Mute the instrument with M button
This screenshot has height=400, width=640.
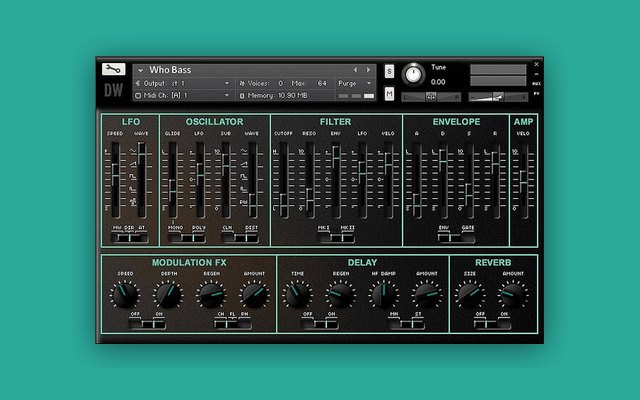pos(389,94)
